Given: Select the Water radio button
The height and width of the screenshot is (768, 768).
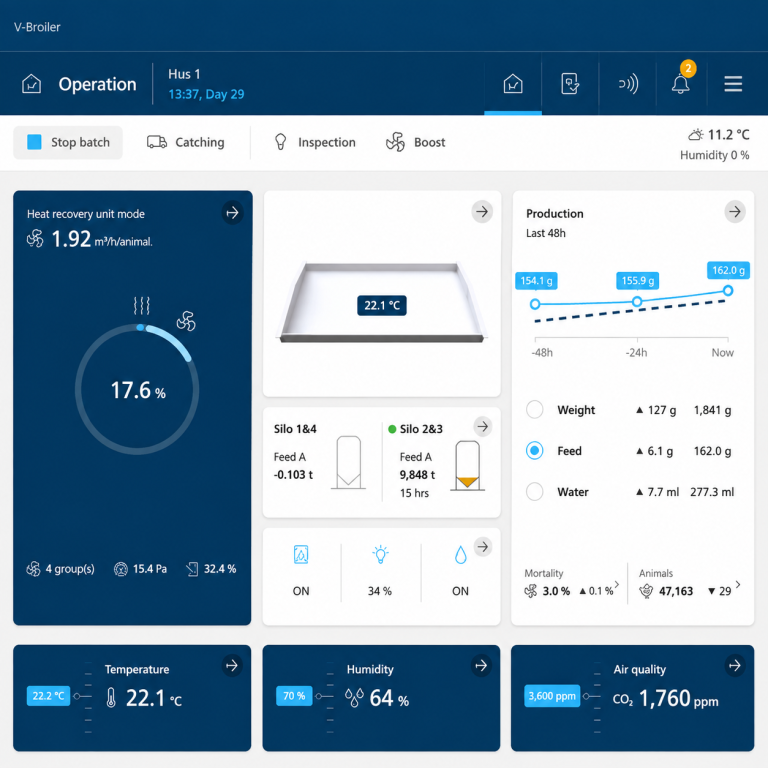Looking at the screenshot, I should [534, 492].
